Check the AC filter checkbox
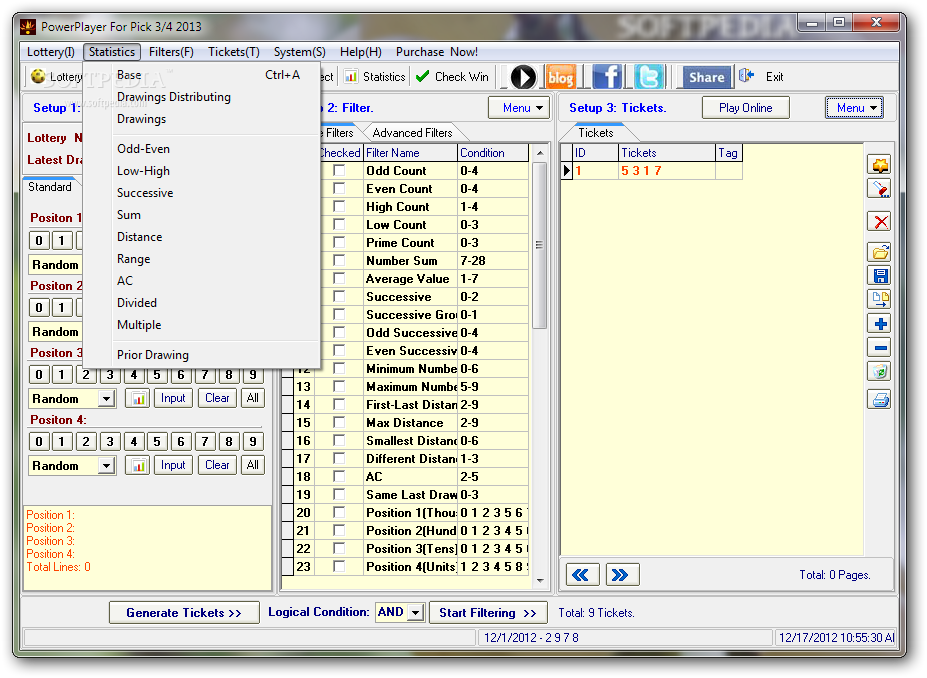The width and height of the screenshot is (927, 678). [x=339, y=476]
